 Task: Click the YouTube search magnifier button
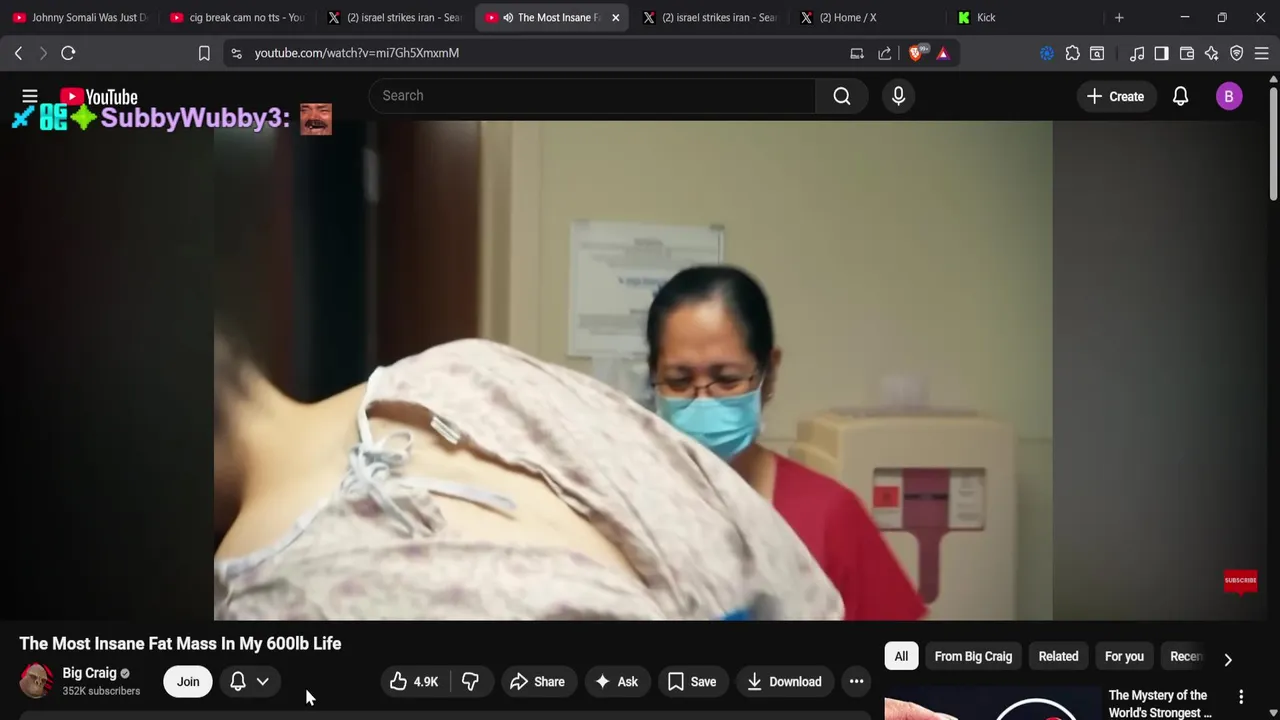(x=842, y=96)
